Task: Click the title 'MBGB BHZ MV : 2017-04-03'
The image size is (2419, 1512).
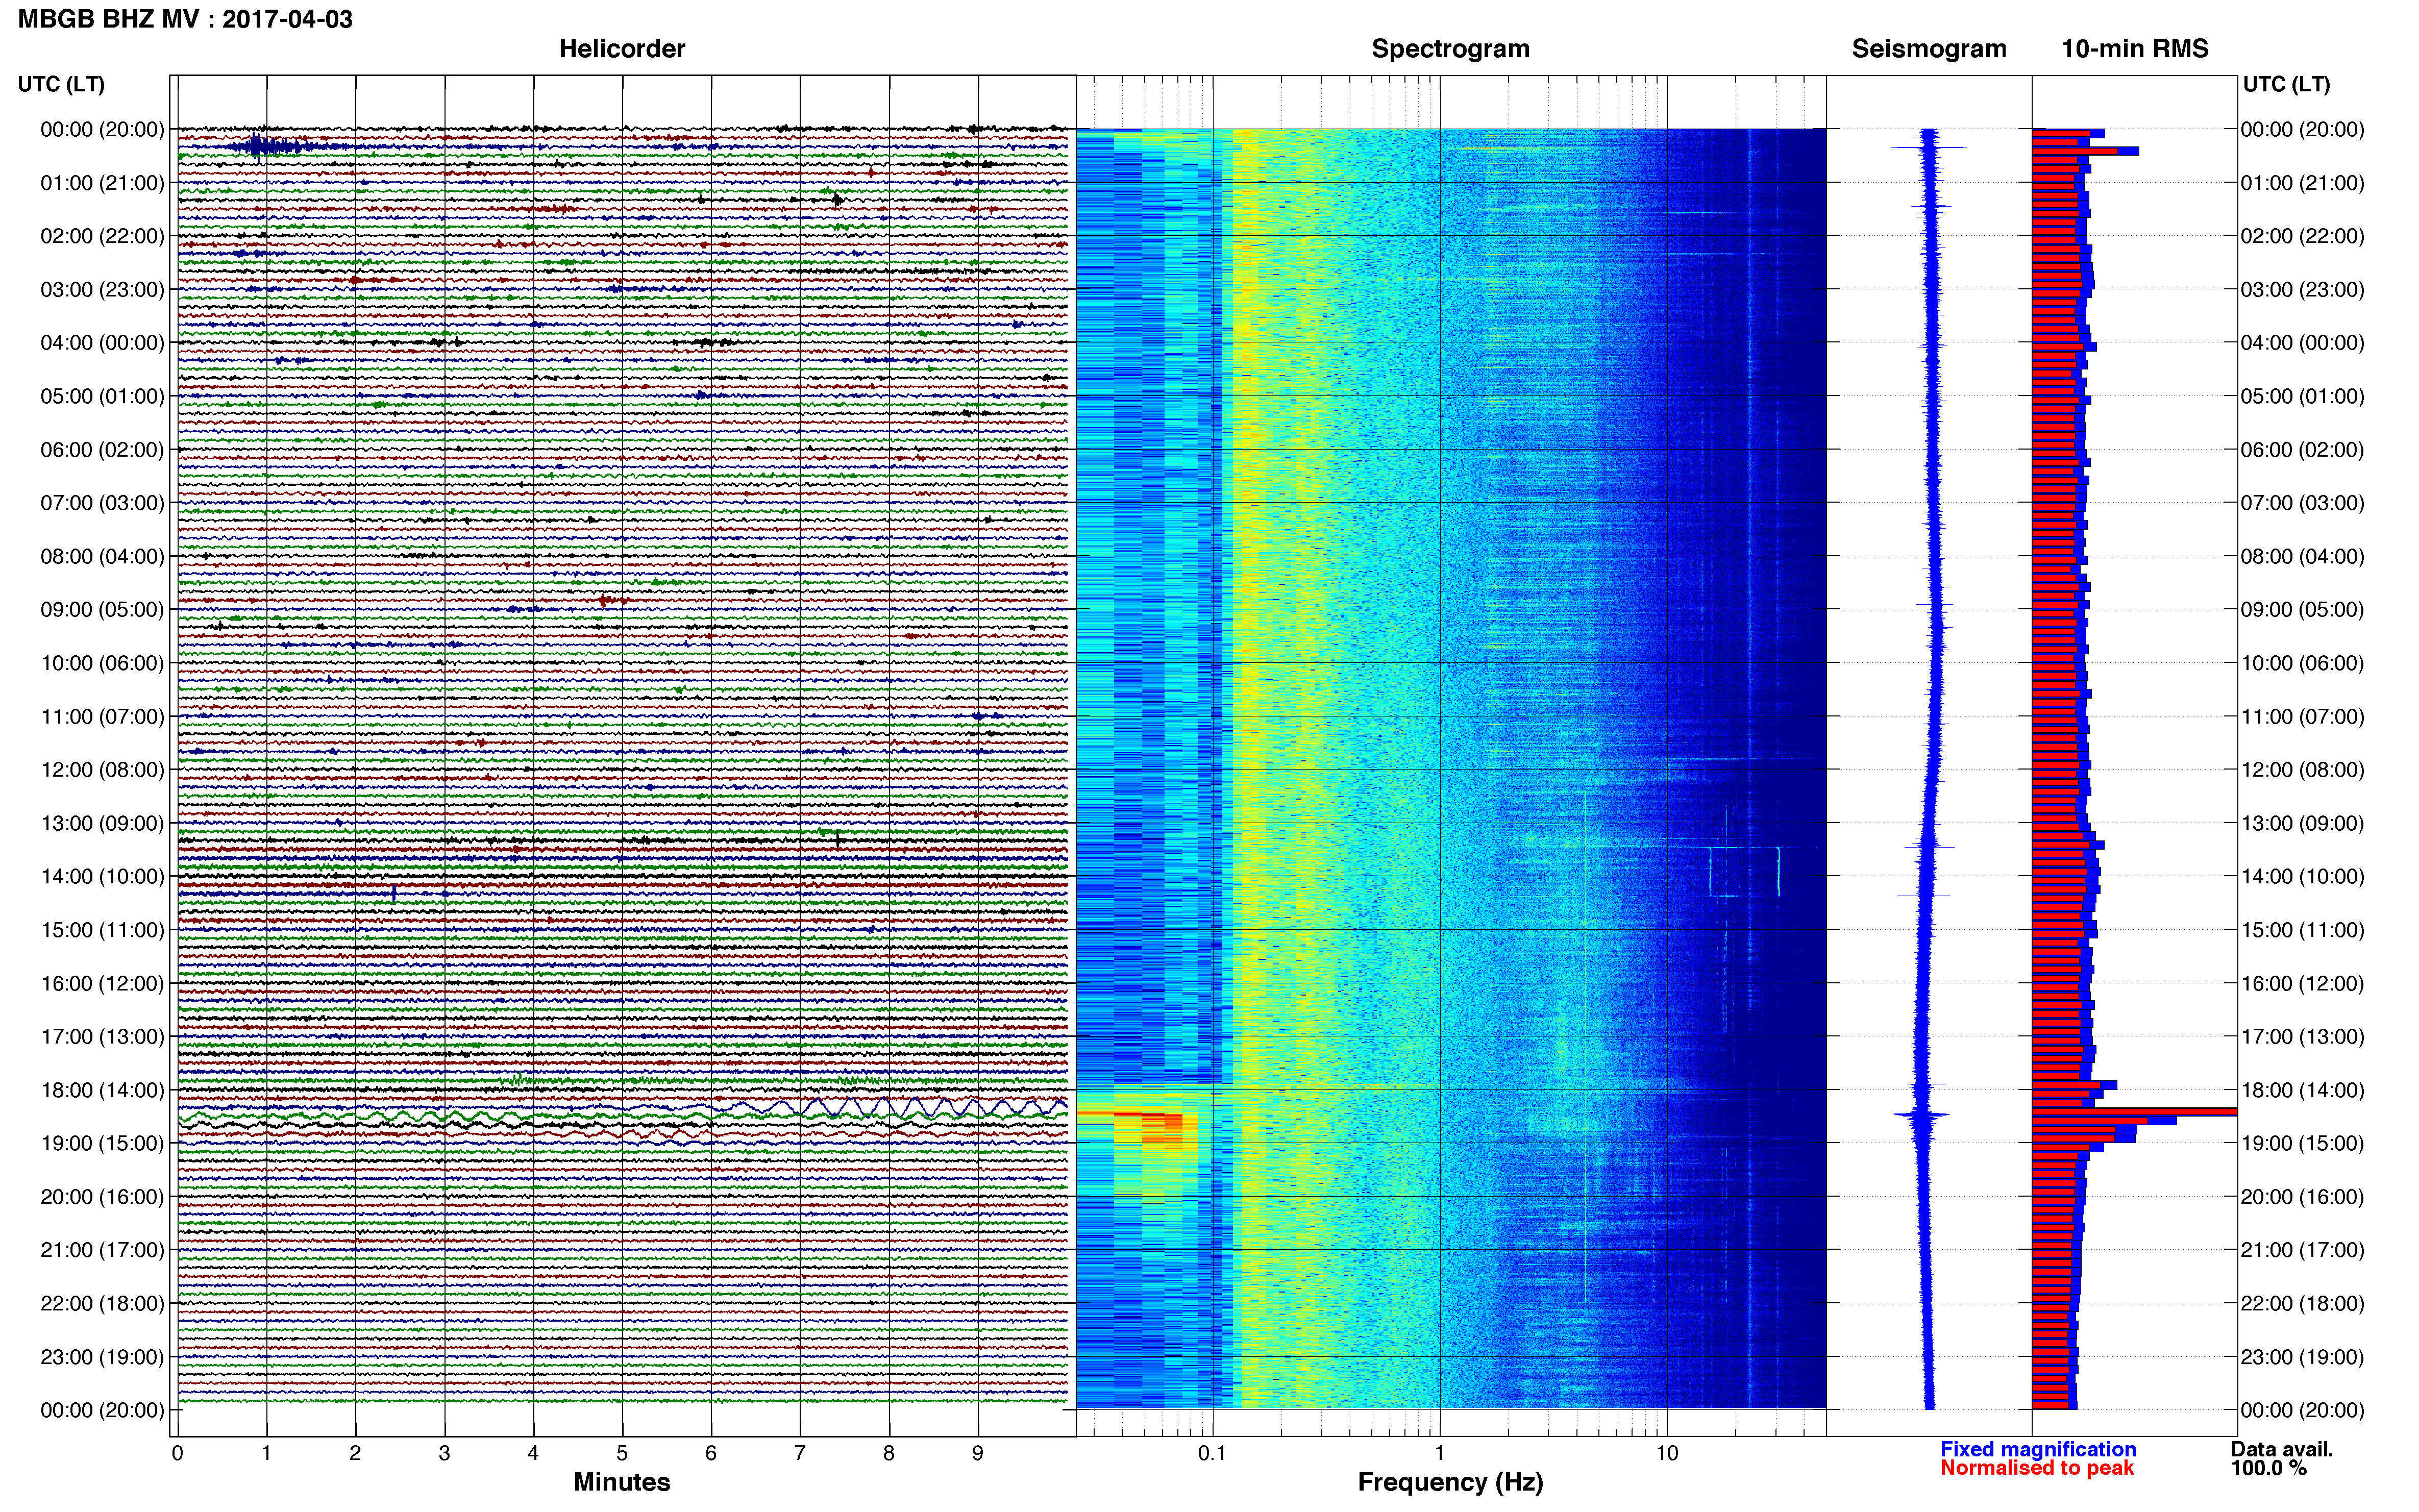Action: click(x=185, y=19)
